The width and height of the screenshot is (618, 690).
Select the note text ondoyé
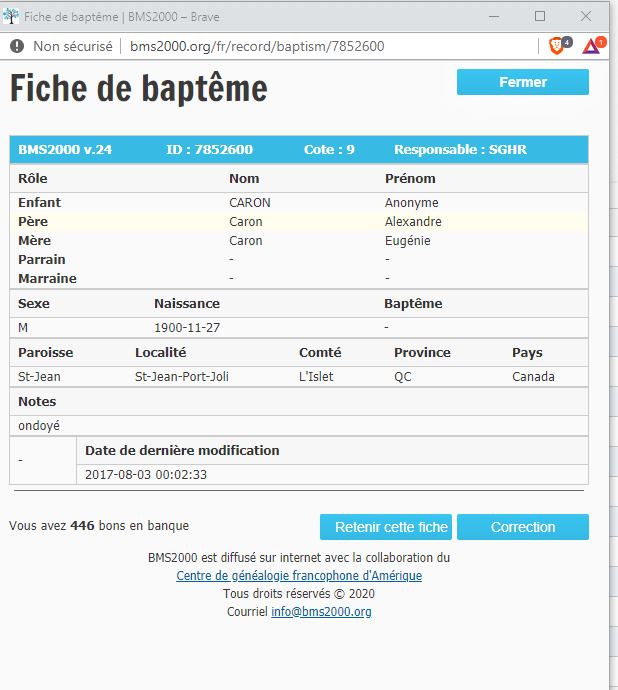click(39, 426)
